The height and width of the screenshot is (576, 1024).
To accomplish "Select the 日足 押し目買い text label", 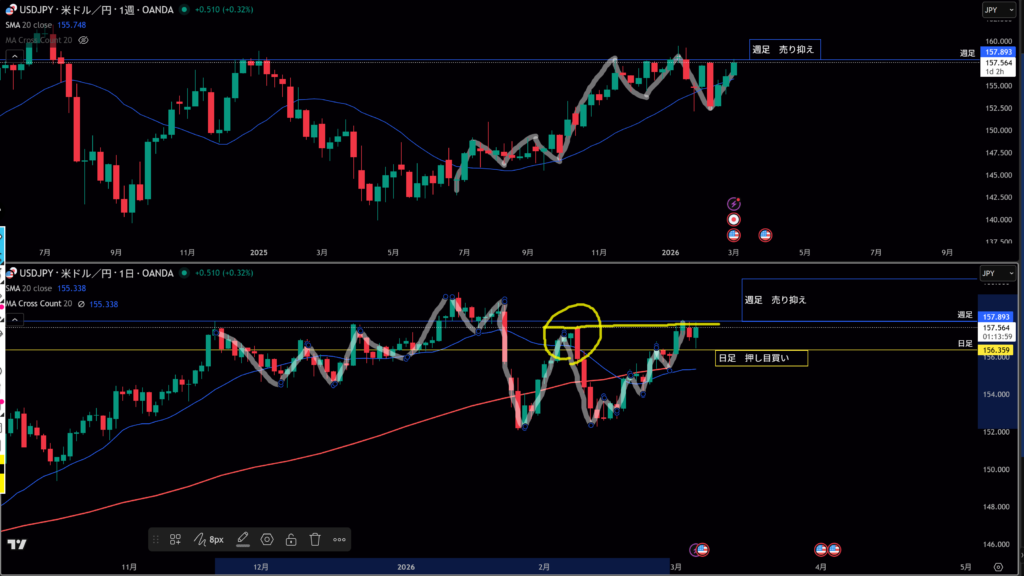I will [x=759, y=358].
